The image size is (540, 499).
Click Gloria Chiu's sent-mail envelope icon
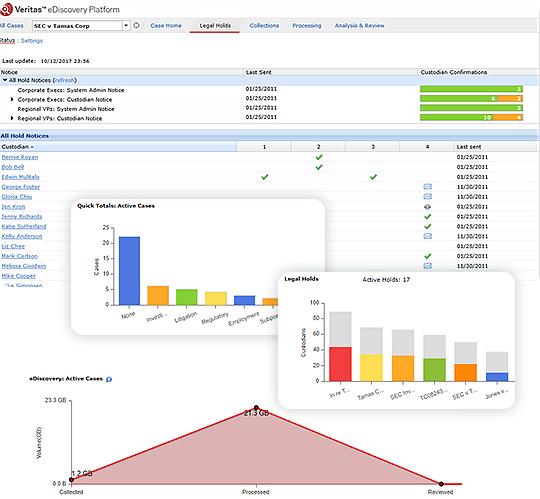pyautogui.click(x=427, y=197)
